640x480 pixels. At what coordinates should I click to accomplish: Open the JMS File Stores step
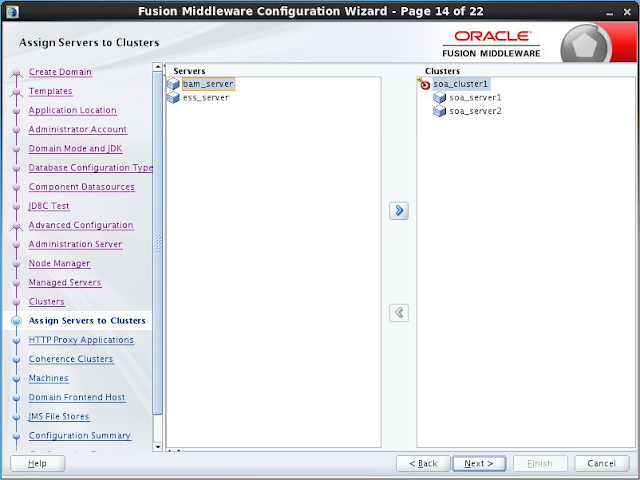[x=59, y=417]
